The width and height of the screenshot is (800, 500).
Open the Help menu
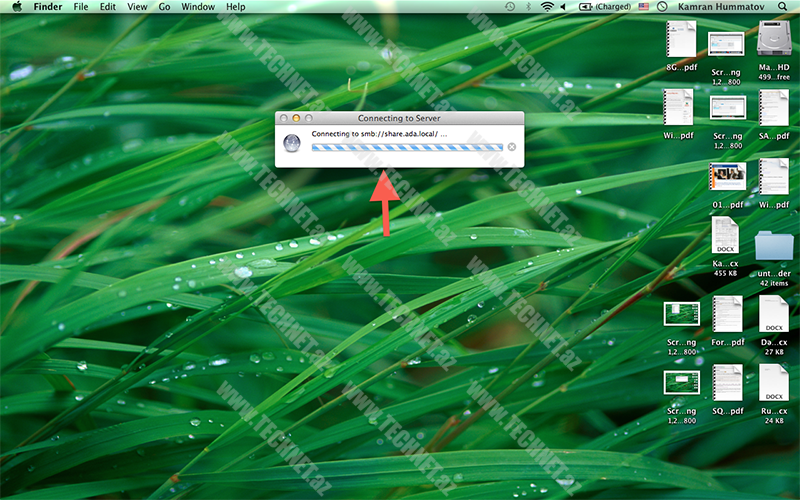[x=236, y=7]
